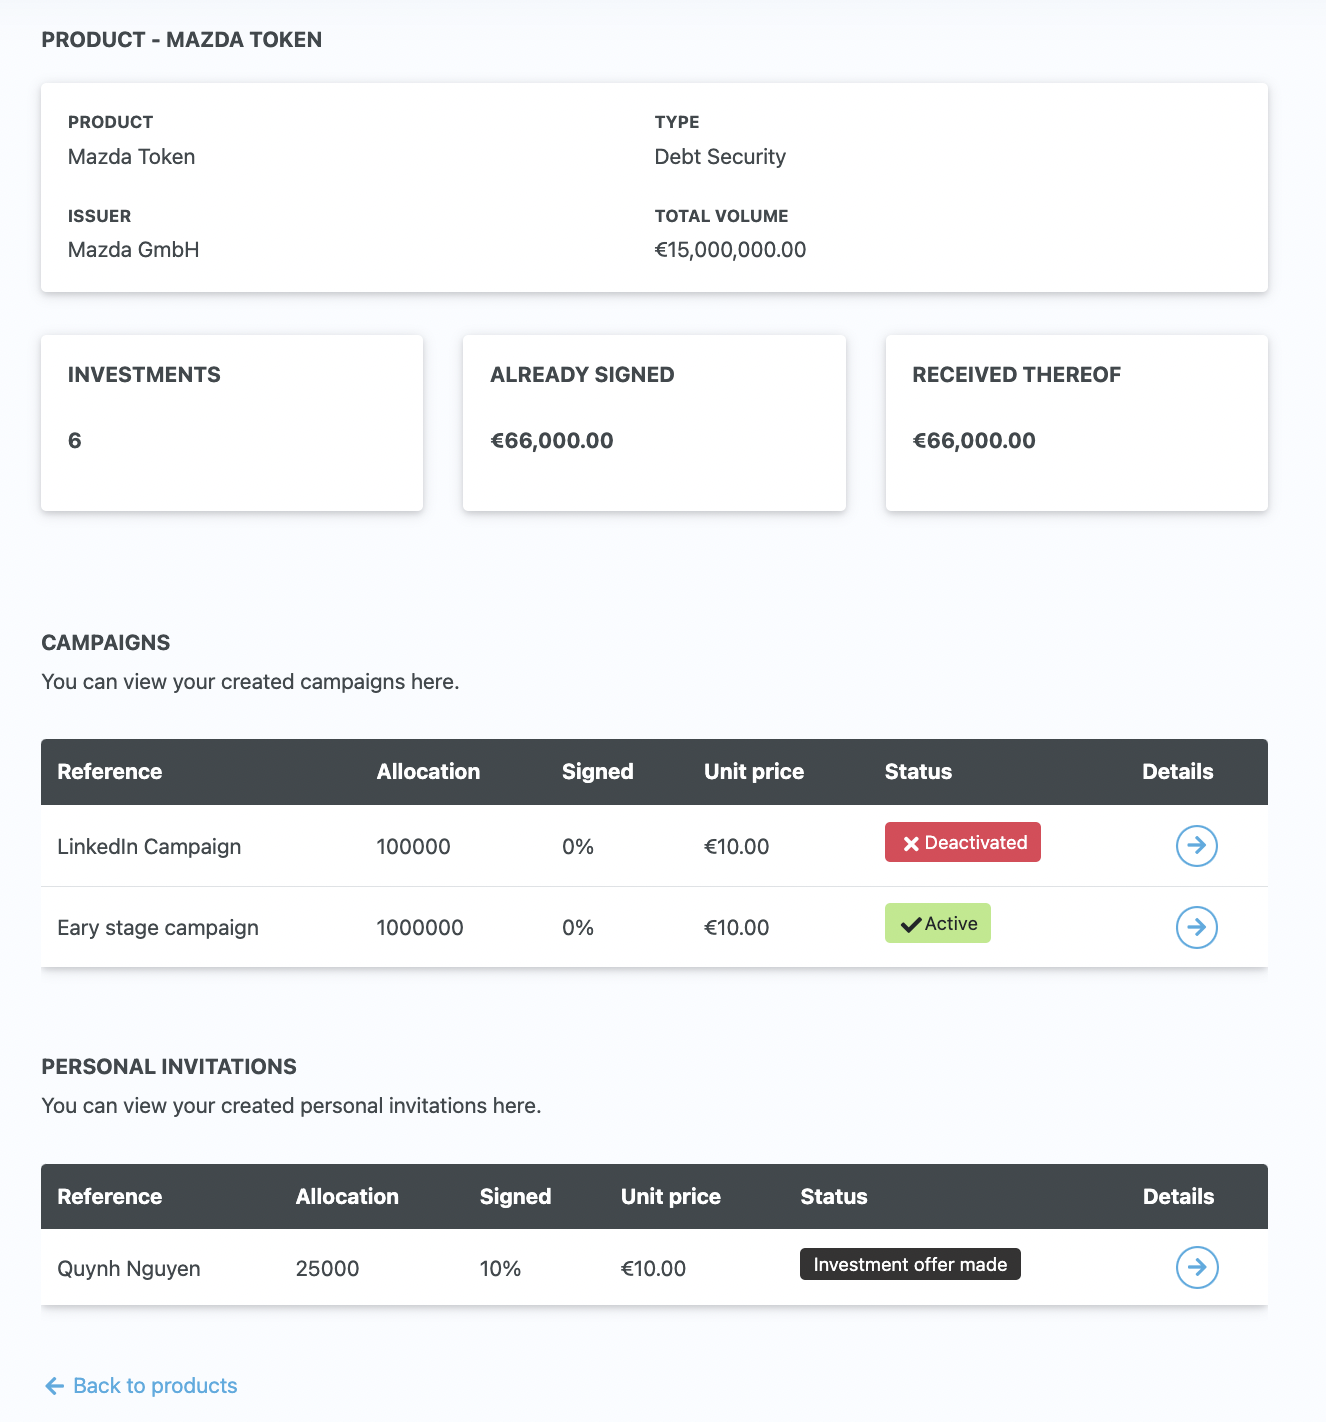The image size is (1326, 1422).
Task: Click the CAMPAIGNS section heading
Action: tap(106, 642)
